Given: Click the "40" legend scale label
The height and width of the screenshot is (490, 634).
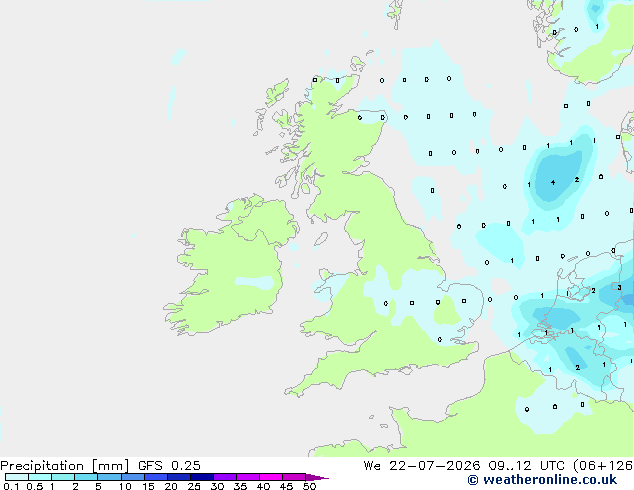Looking at the screenshot, I should [x=263, y=486].
